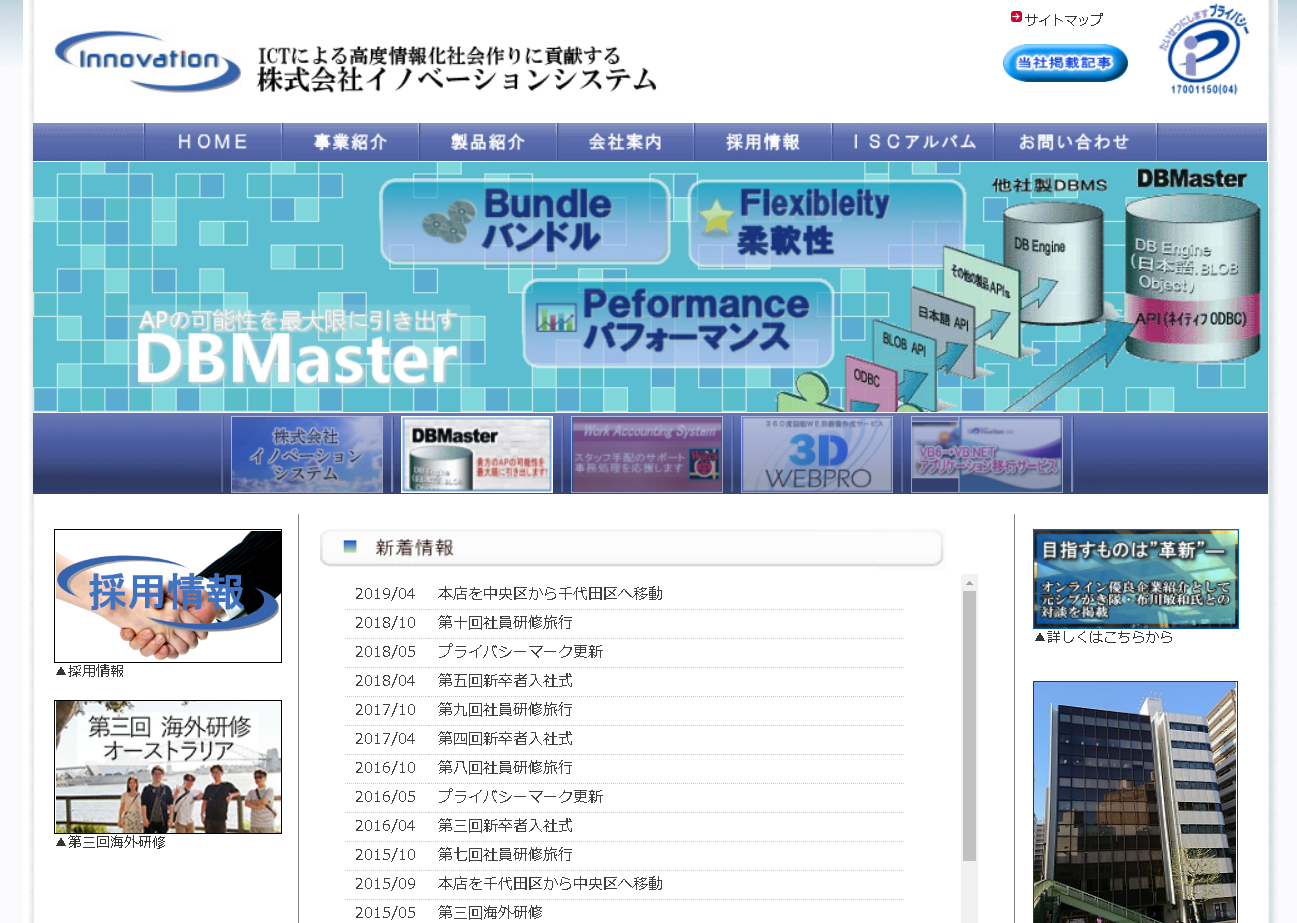Select news 本店を千代田区から中央区へ移動
Viewport: 1297px width, 923px height.
point(550,884)
